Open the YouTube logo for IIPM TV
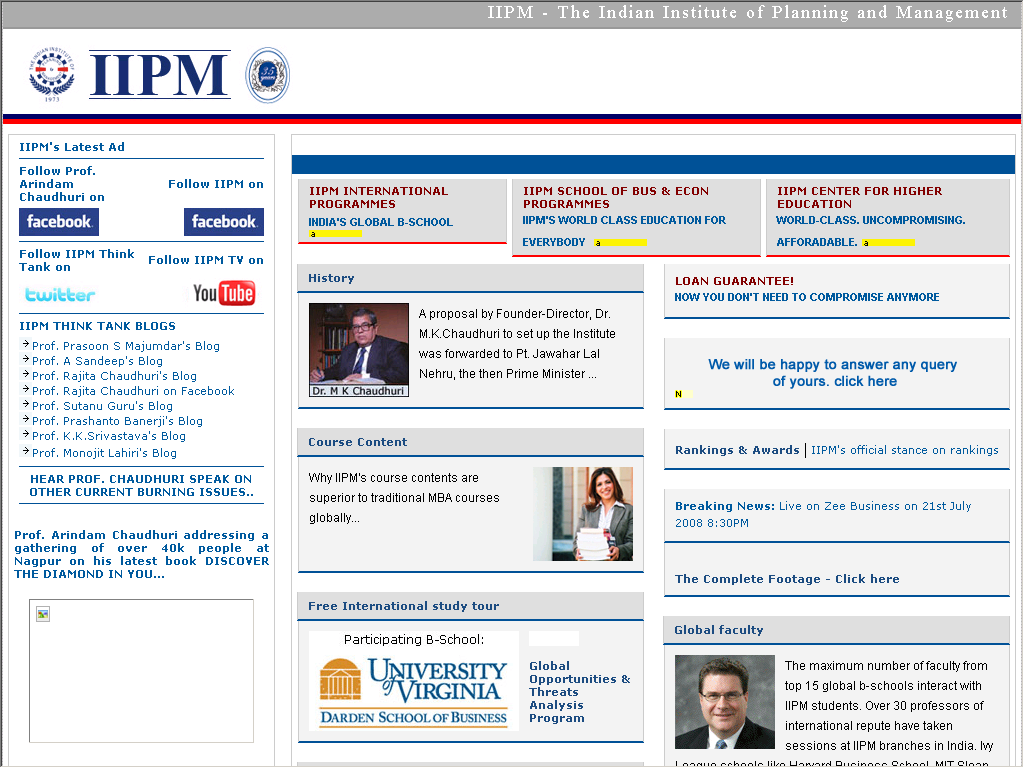 click(224, 293)
